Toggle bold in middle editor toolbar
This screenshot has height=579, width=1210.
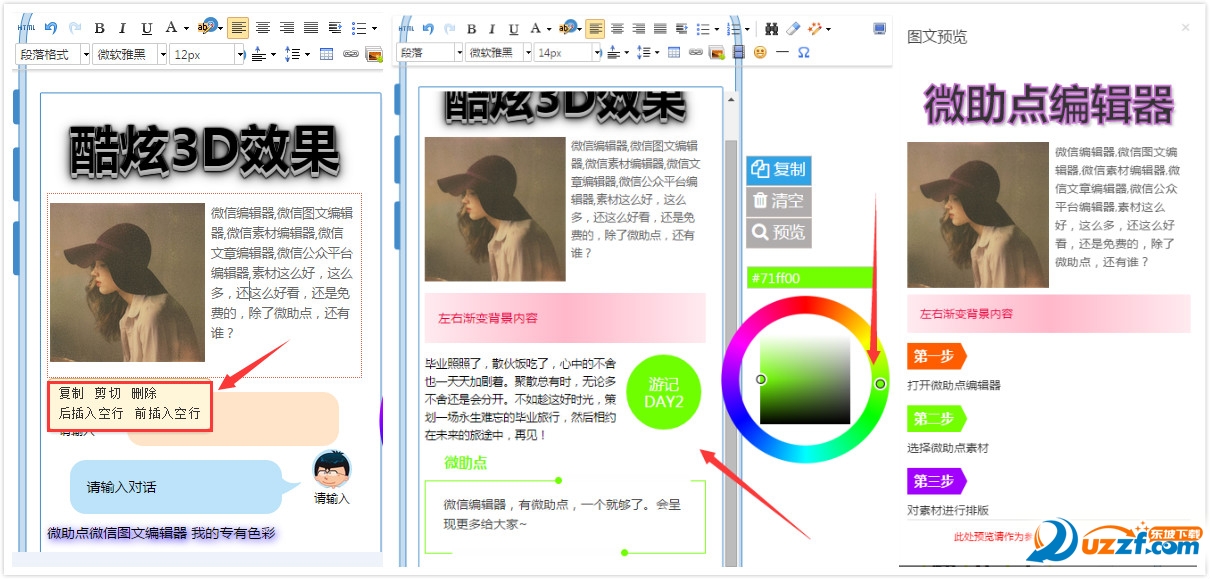472,28
